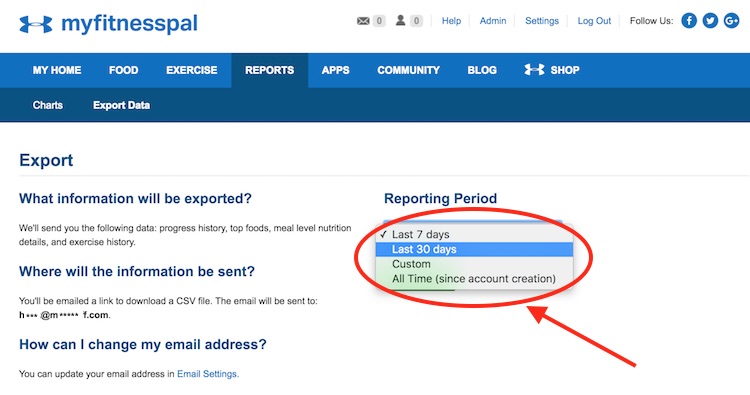Choose the Custom period option
Viewport: 750px width, 395px height.
[474, 264]
